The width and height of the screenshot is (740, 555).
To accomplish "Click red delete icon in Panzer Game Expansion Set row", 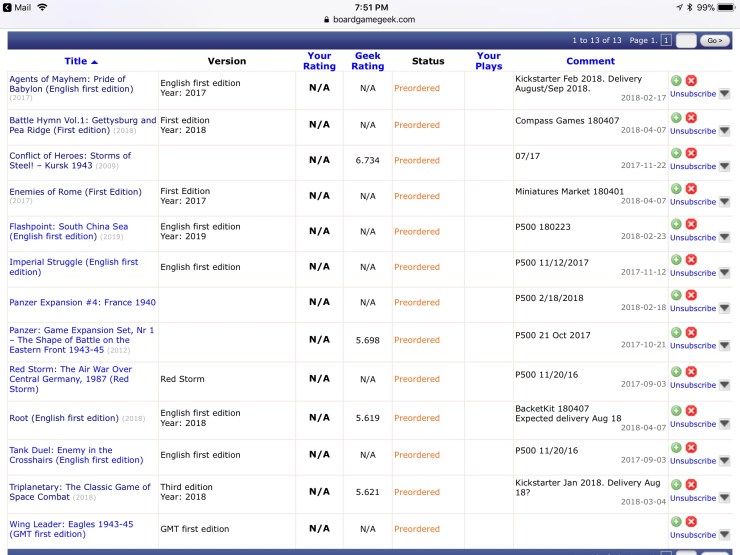I will 691,332.
